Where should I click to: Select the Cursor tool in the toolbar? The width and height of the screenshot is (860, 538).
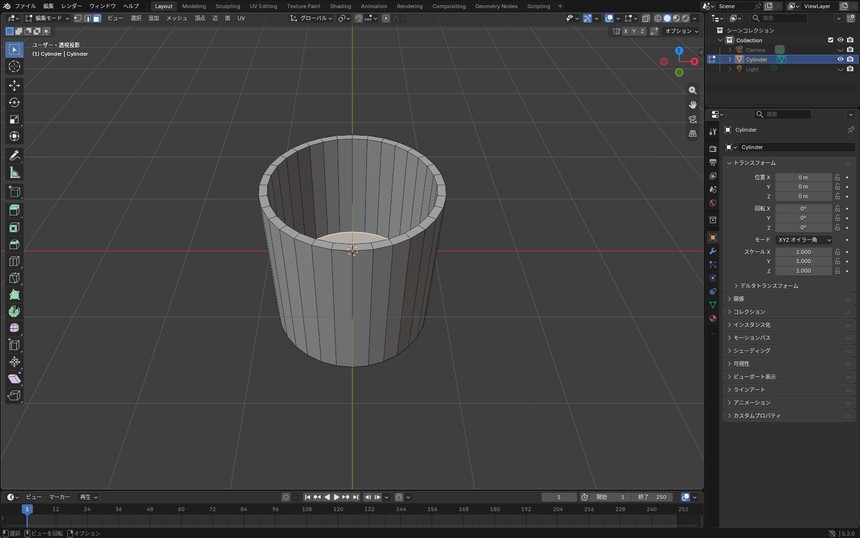point(14,66)
